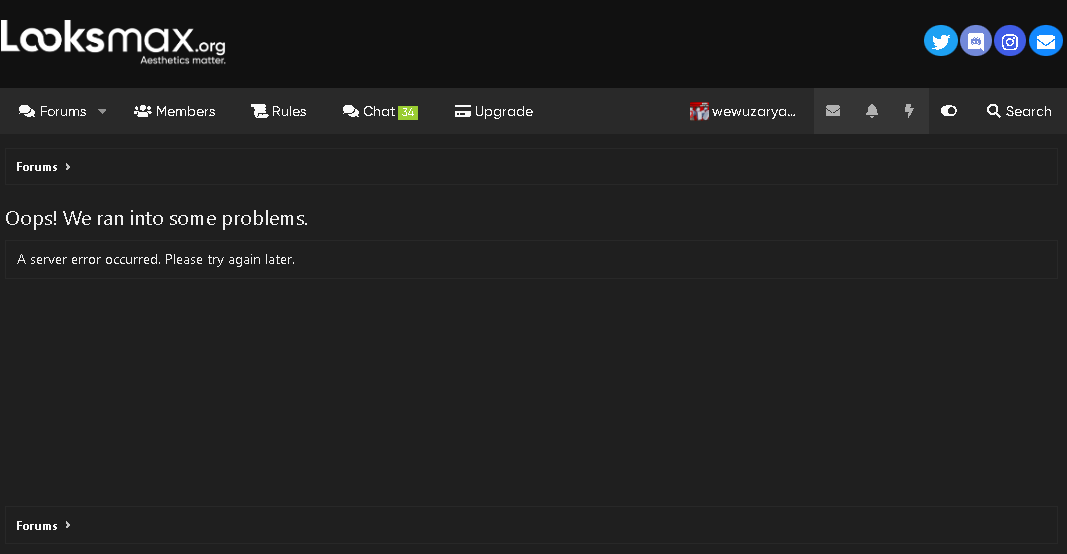Click the bottom Forums breadcrumb link
This screenshot has width=1067, height=554.
point(37,526)
